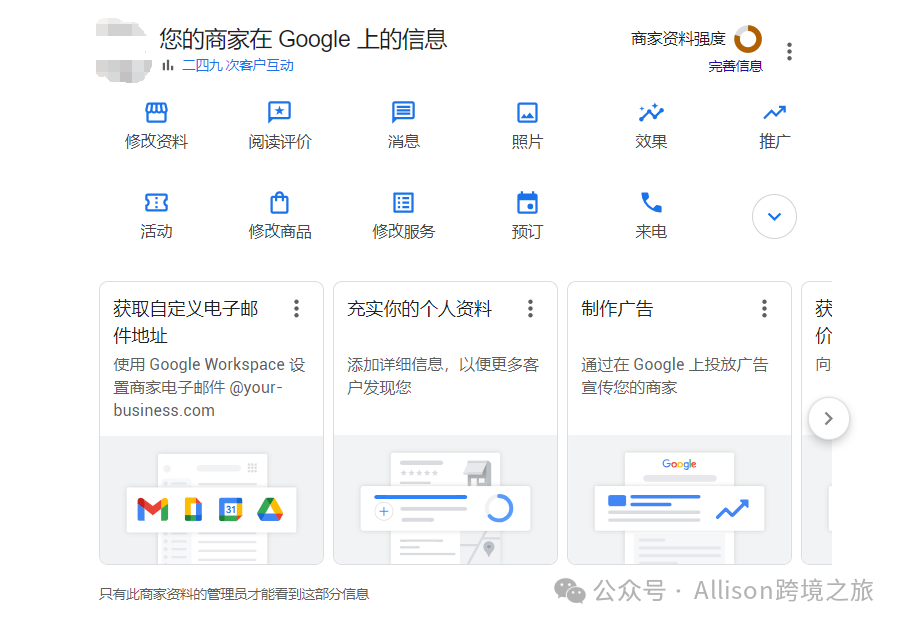This screenshot has width=902, height=626.
Task: Click Google Calendar icon in Workspace card
Action: pos(231,509)
